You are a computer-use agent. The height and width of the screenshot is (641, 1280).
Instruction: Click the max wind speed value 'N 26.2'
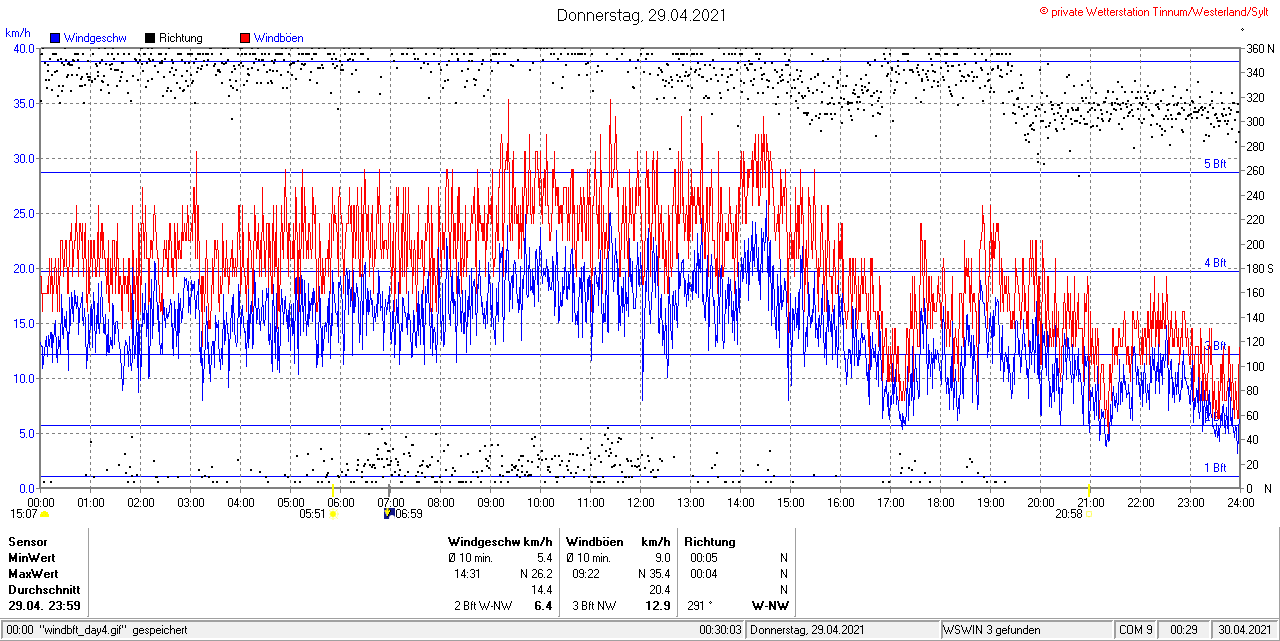click(536, 574)
